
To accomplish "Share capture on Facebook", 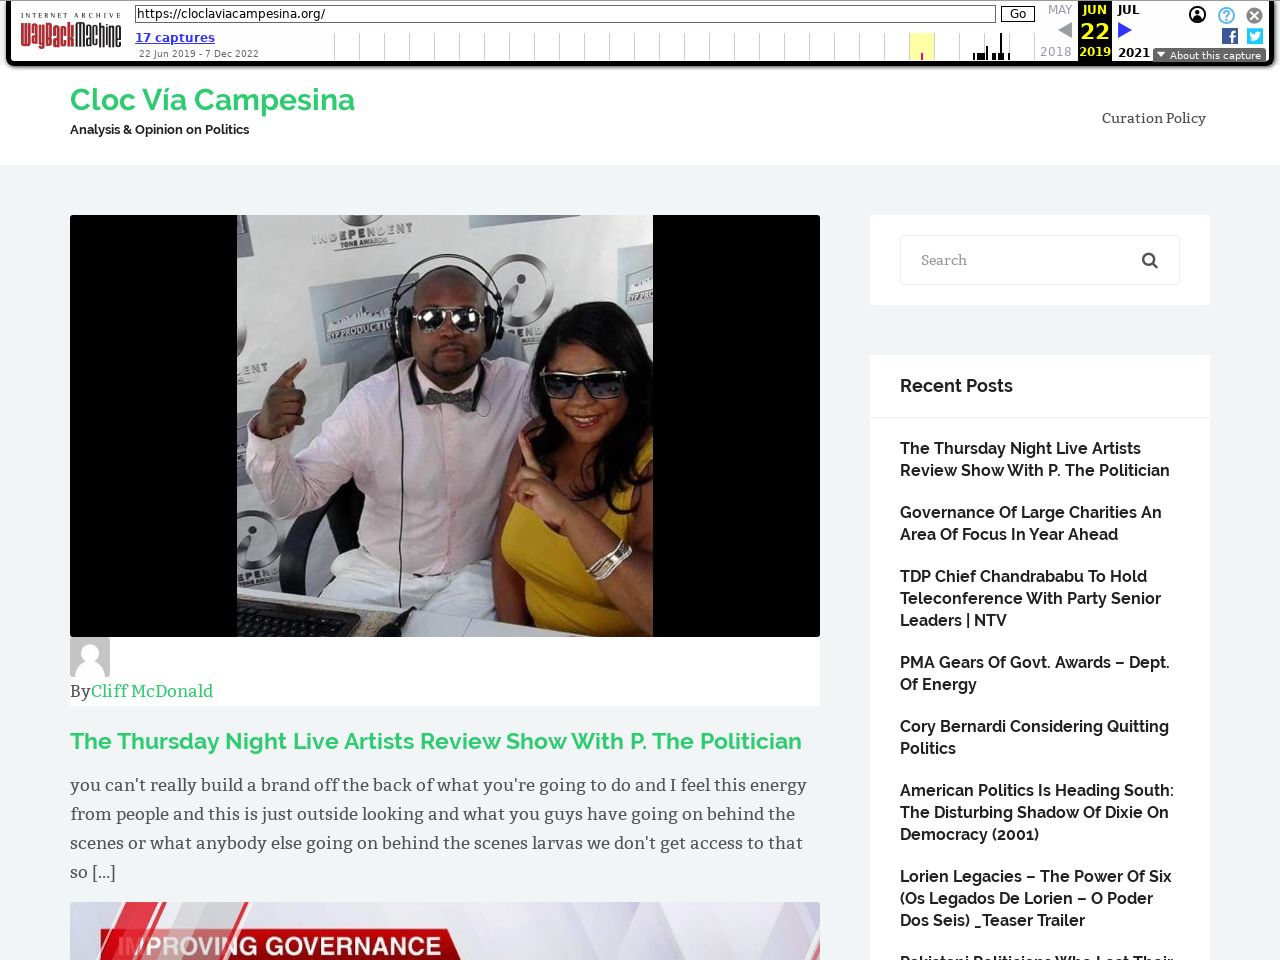I will 1230,36.
